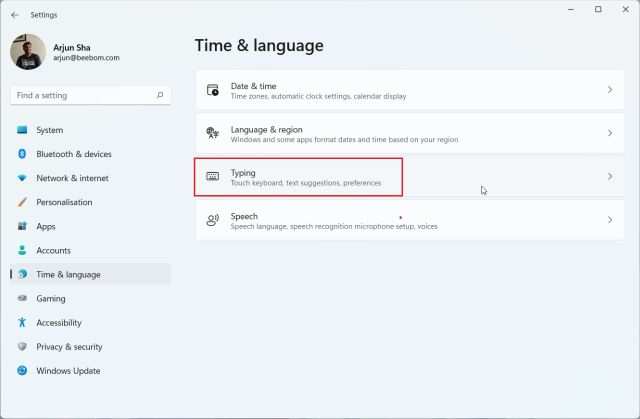Click the Gaming controller icon
This screenshot has width=640, height=419.
tap(22, 298)
